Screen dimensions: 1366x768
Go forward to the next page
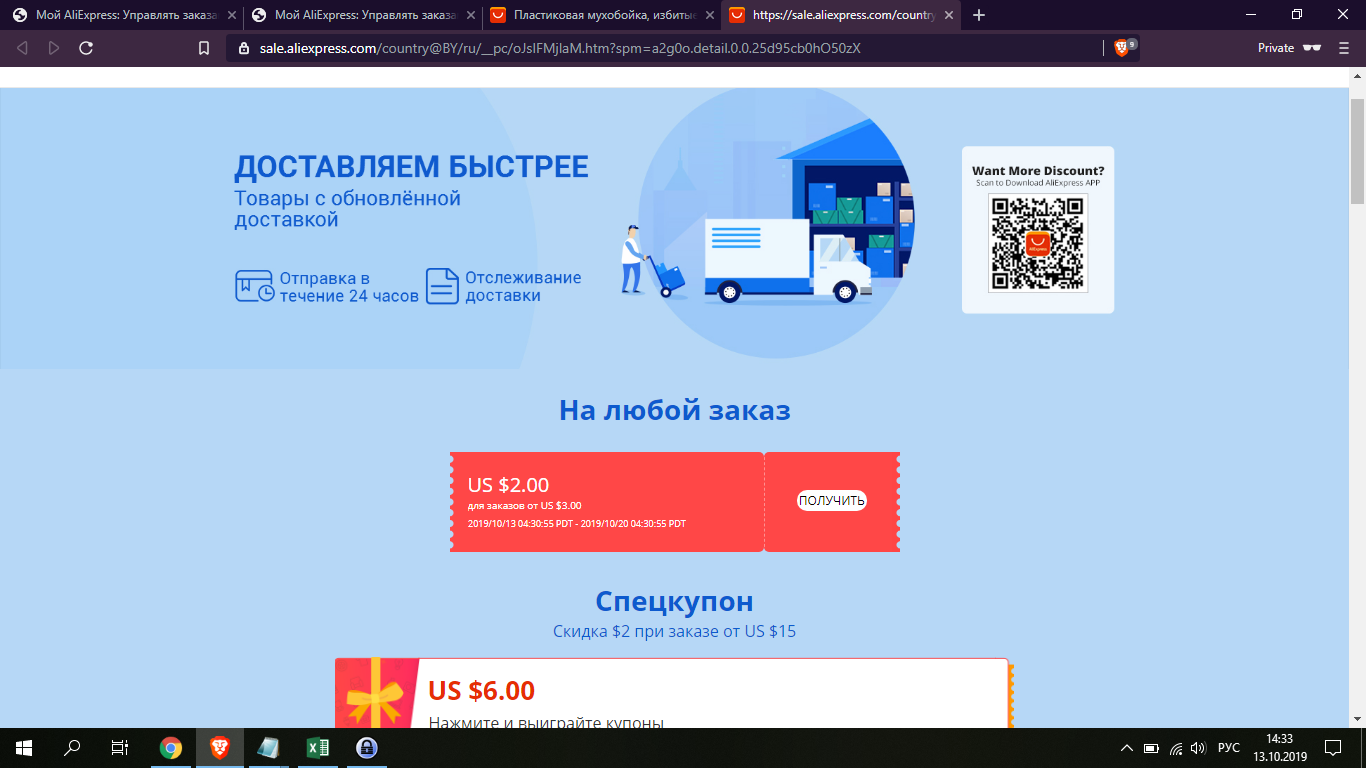pos(54,48)
